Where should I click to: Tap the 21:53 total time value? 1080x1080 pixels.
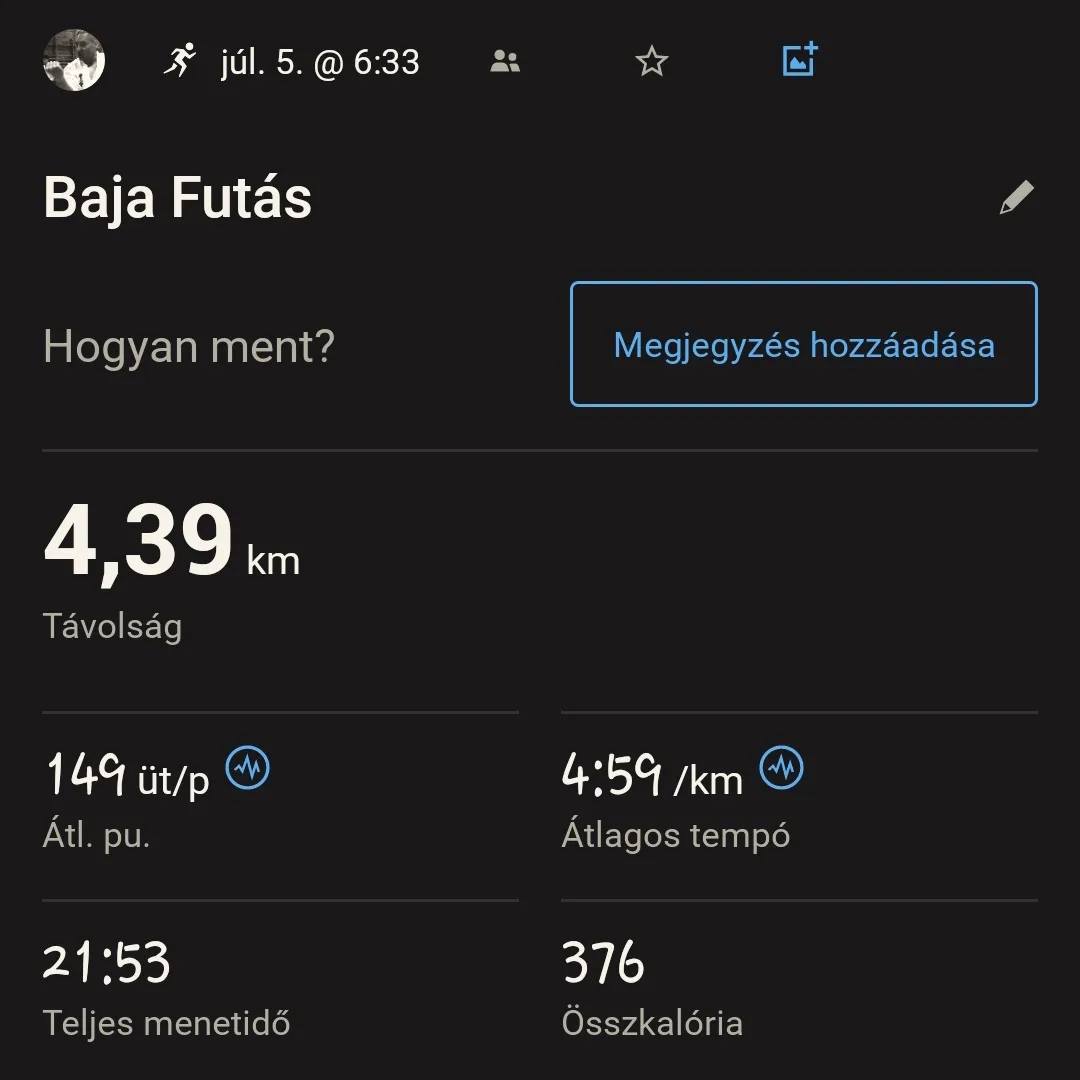(x=107, y=962)
